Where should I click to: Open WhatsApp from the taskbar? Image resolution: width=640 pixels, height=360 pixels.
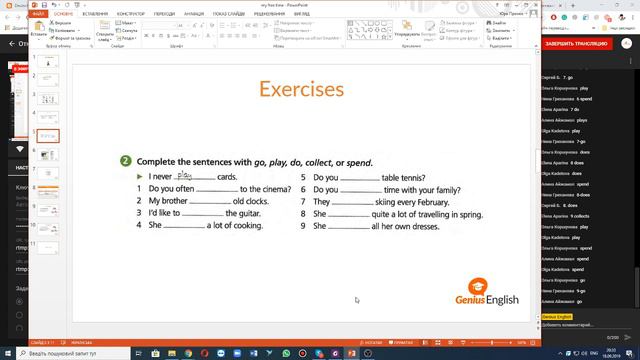pyautogui.click(x=286, y=353)
